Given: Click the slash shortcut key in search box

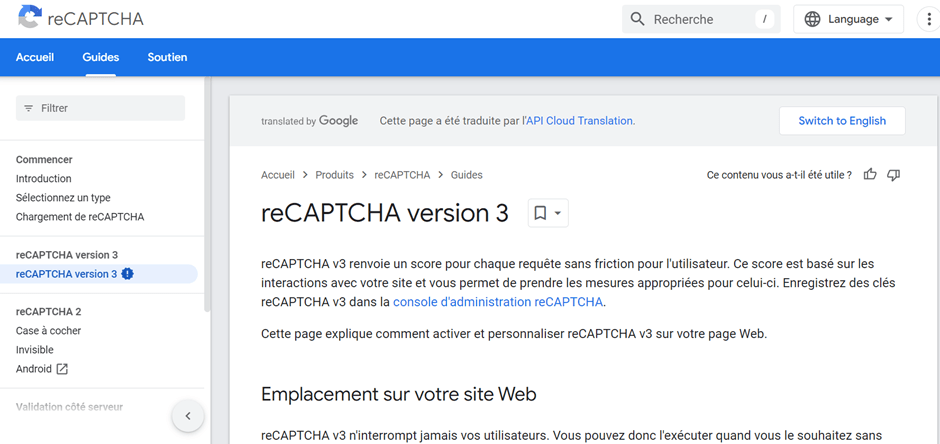Looking at the screenshot, I should coord(764,19).
